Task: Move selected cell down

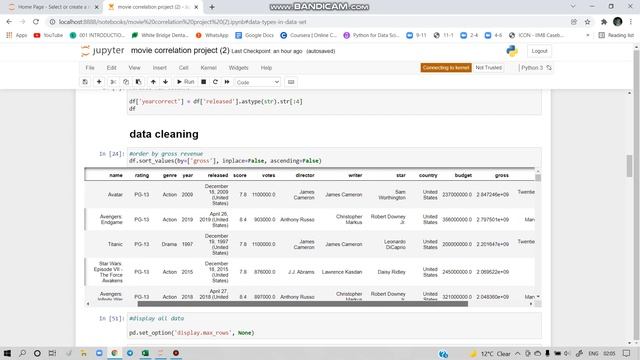Action: pyautogui.click(x=165, y=82)
